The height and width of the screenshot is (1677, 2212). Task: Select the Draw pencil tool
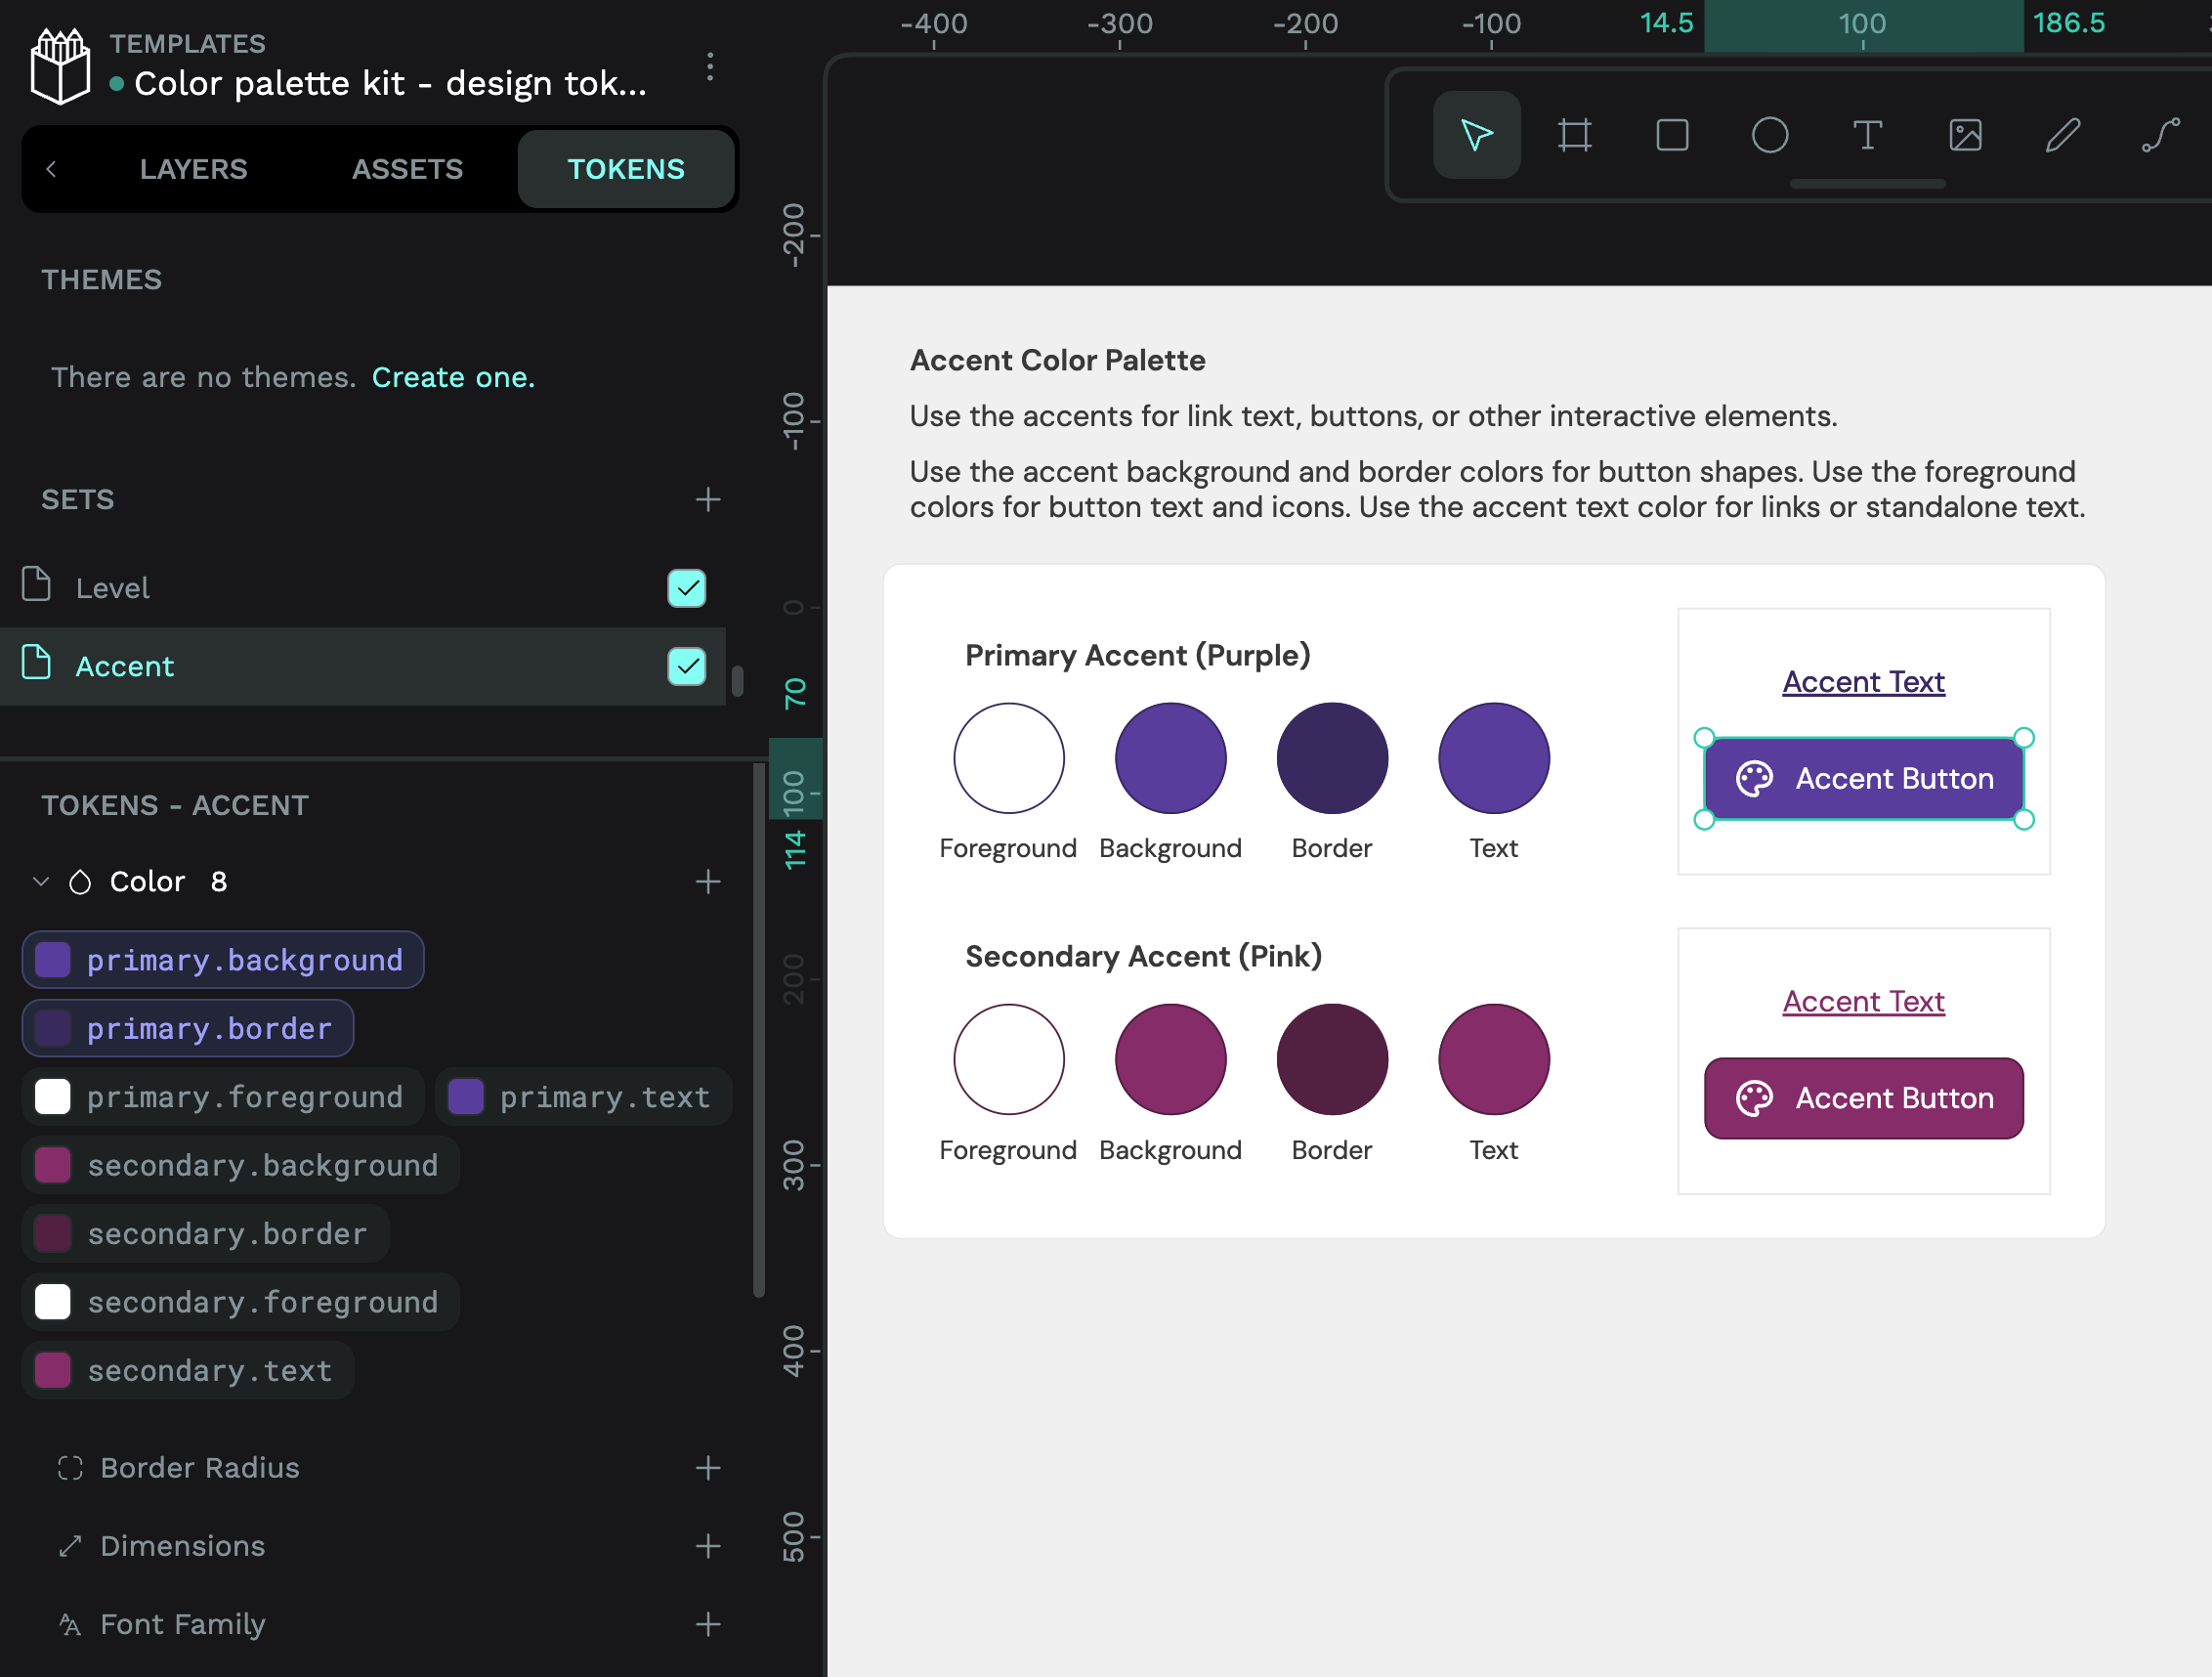click(2062, 135)
